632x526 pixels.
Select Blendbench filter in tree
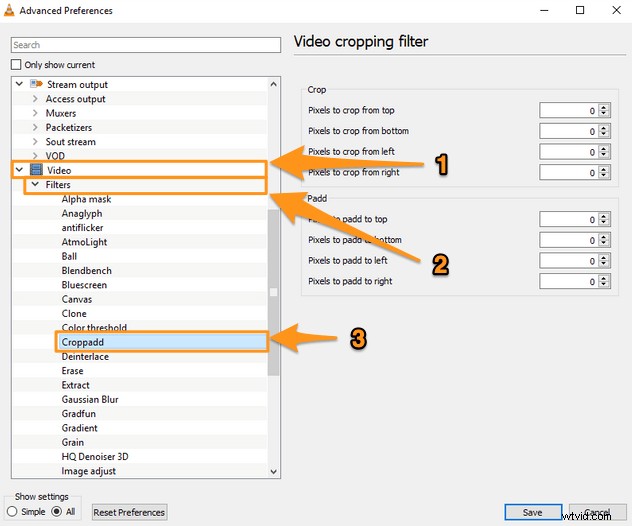pyautogui.click(x=87, y=270)
